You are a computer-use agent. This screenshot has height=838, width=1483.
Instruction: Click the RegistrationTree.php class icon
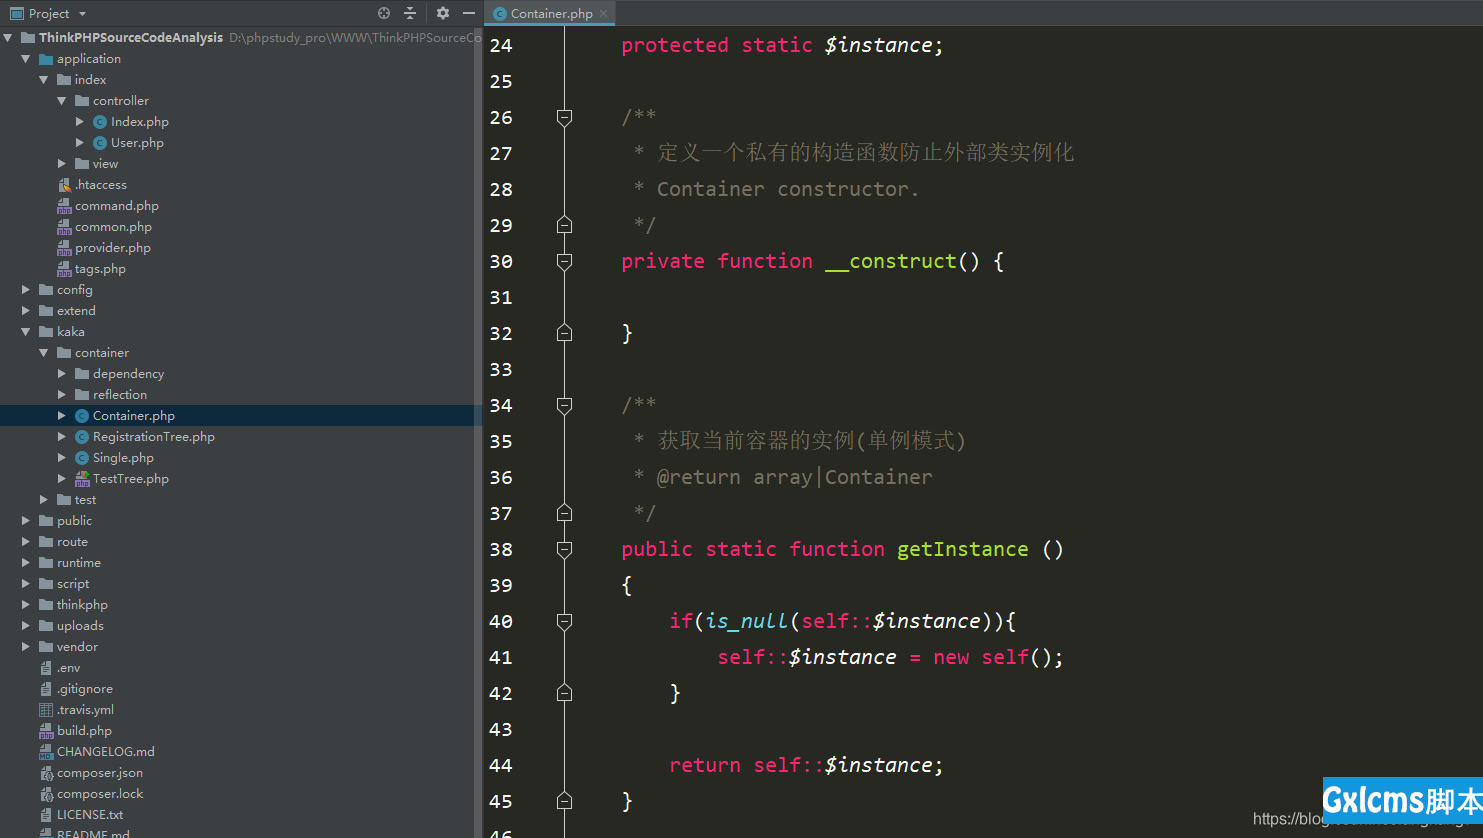click(82, 437)
